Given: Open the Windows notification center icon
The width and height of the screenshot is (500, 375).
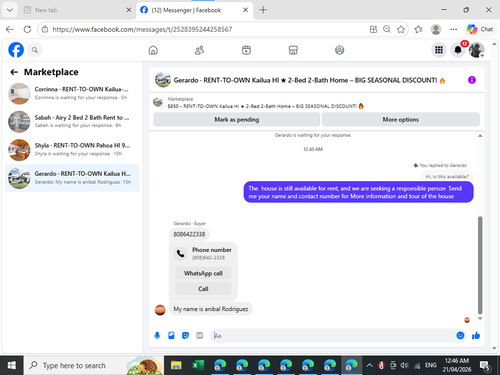Looking at the screenshot, I should [x=485, y=366].
